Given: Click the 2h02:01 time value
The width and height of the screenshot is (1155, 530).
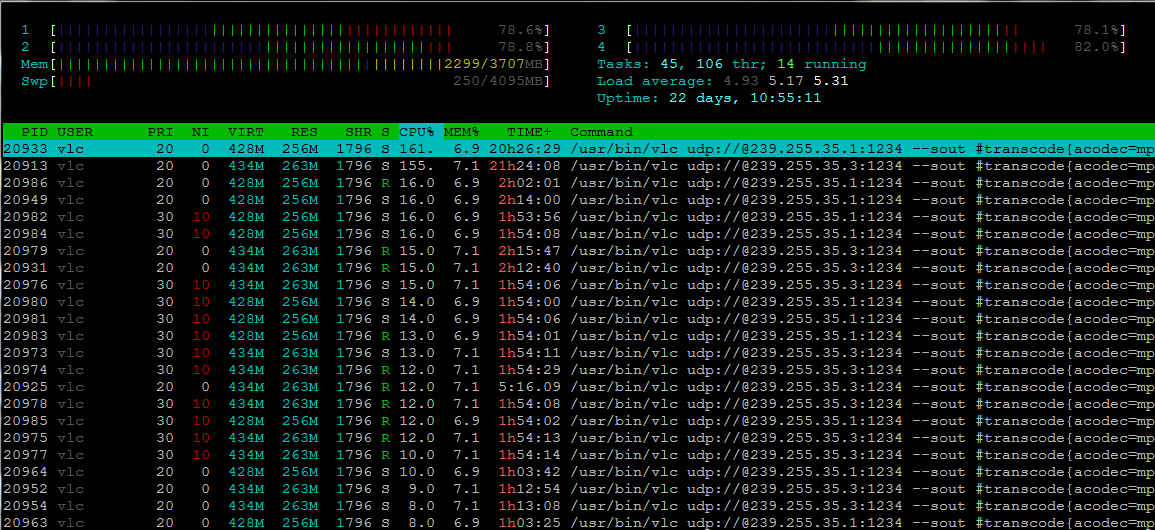Looking at the screenshot, I should 529,183.
